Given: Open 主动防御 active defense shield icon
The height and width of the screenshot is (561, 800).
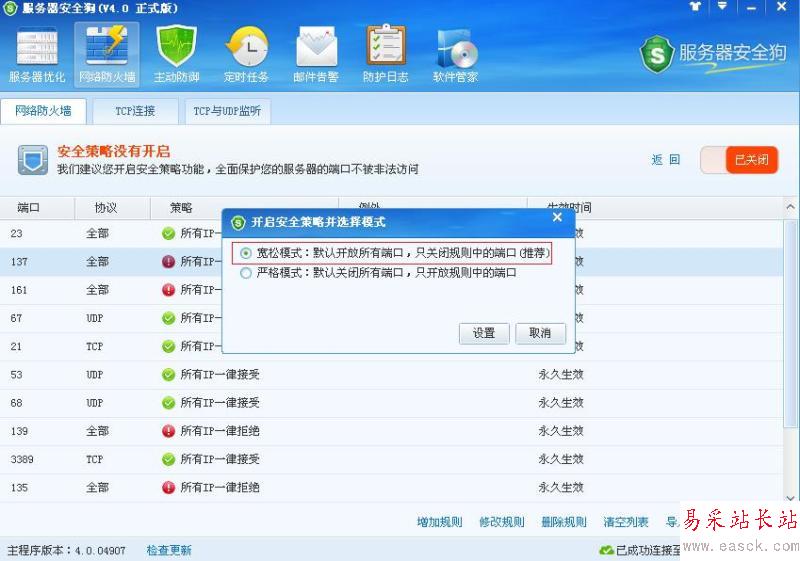Looking at the screenshot, I should [x=177, y=54].
